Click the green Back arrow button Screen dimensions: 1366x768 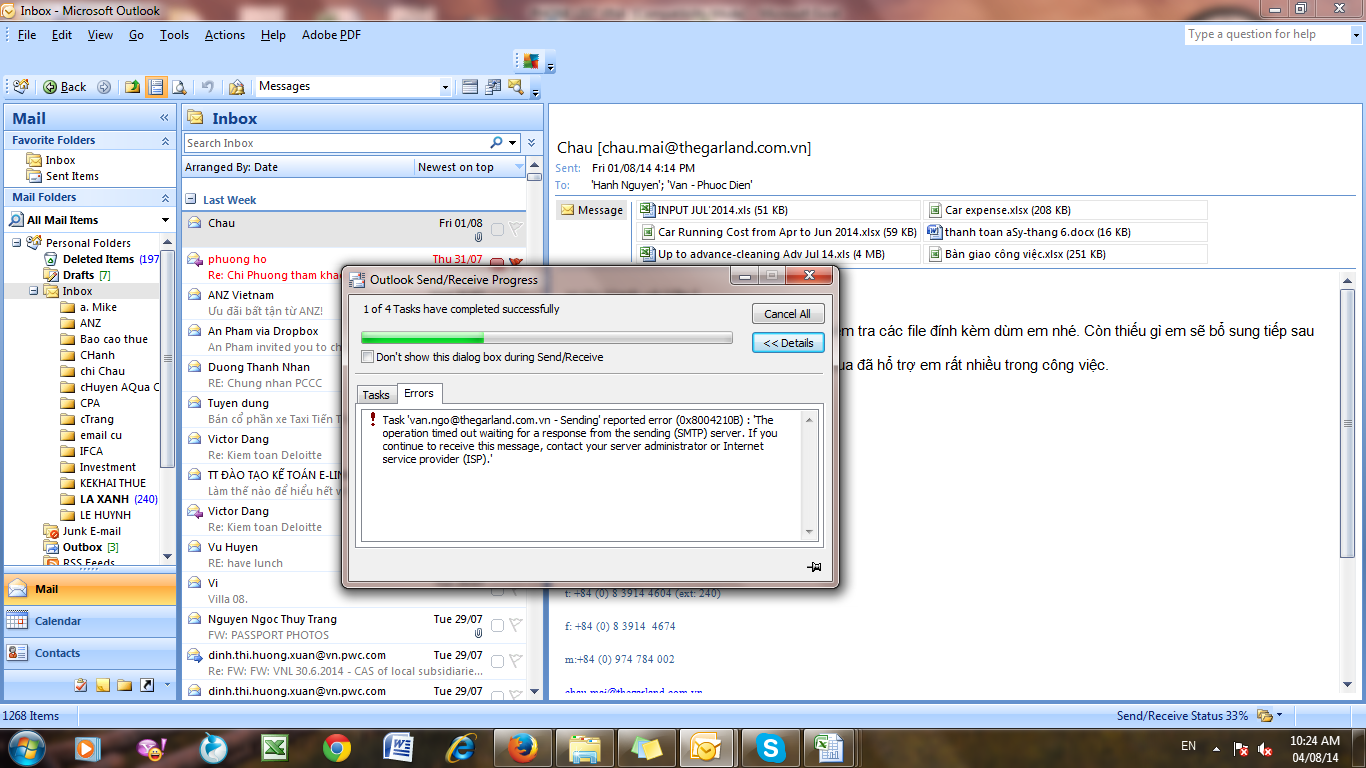pyautogui.click(x=65, y=87)
